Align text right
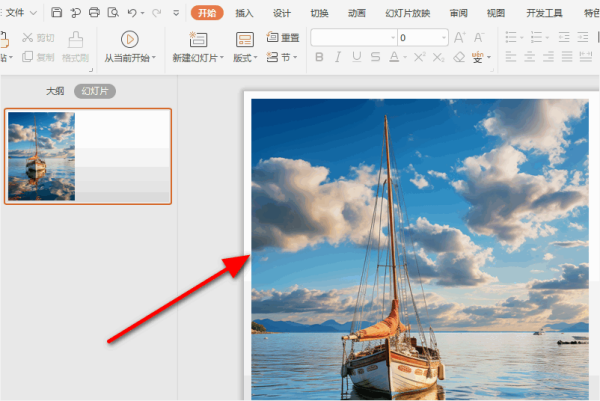Screen dimensions: 600x401 click(x=548, y=57)
